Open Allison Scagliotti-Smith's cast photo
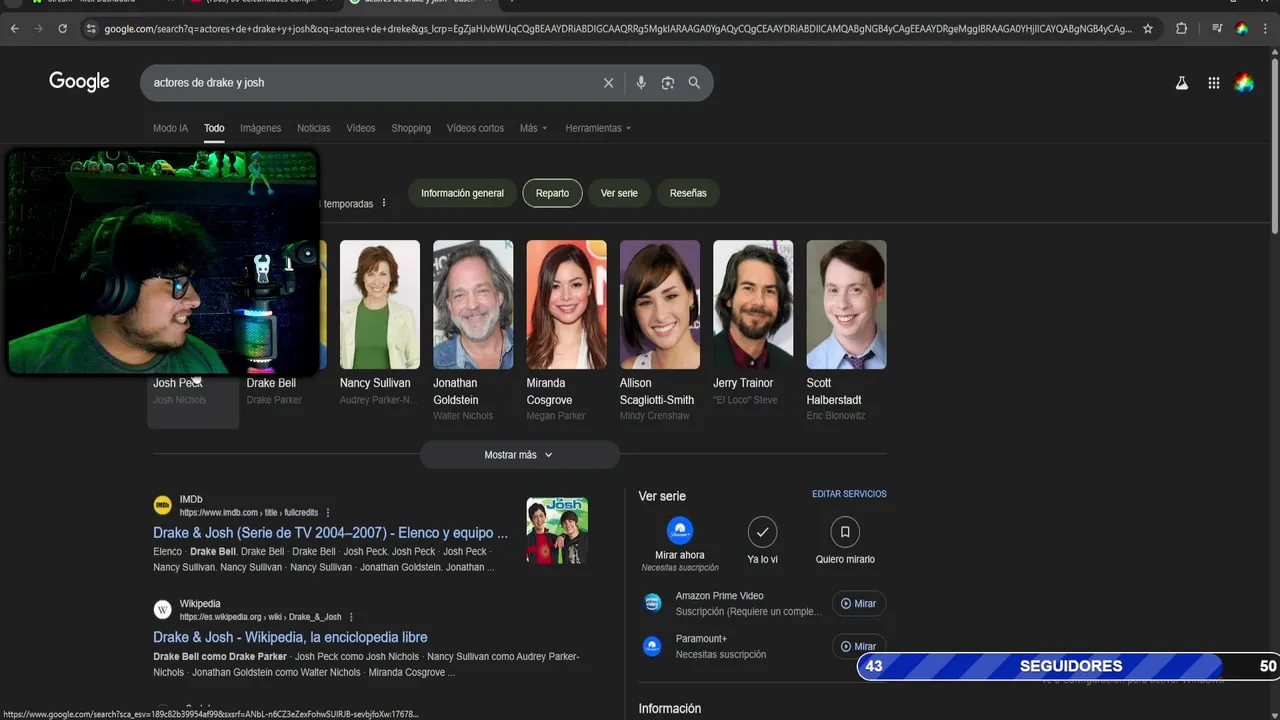The image size is (1280, 720). click(x=660, y=304)
